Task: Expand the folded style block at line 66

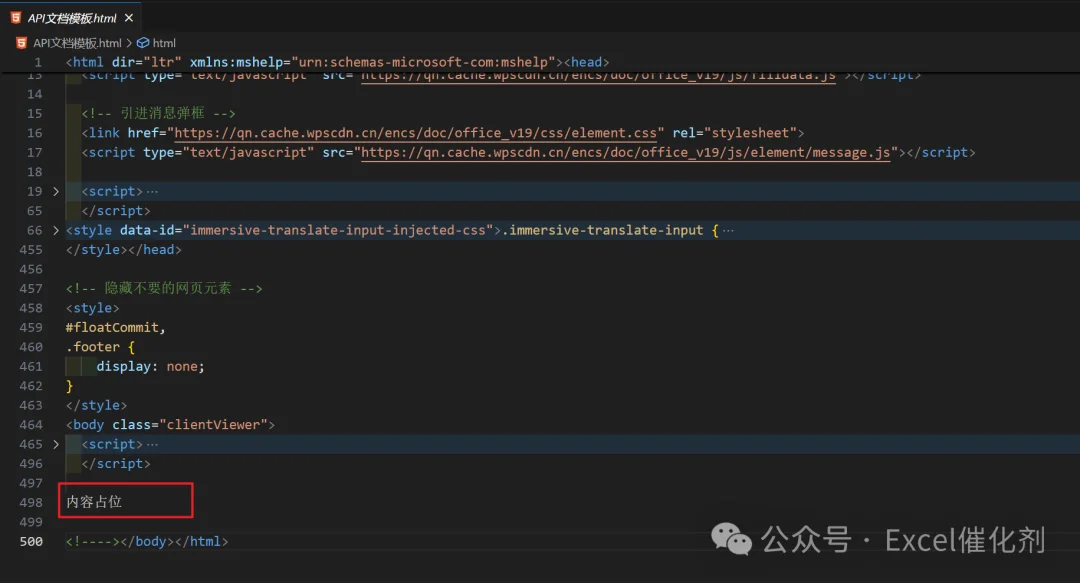Action: [56, 230]
